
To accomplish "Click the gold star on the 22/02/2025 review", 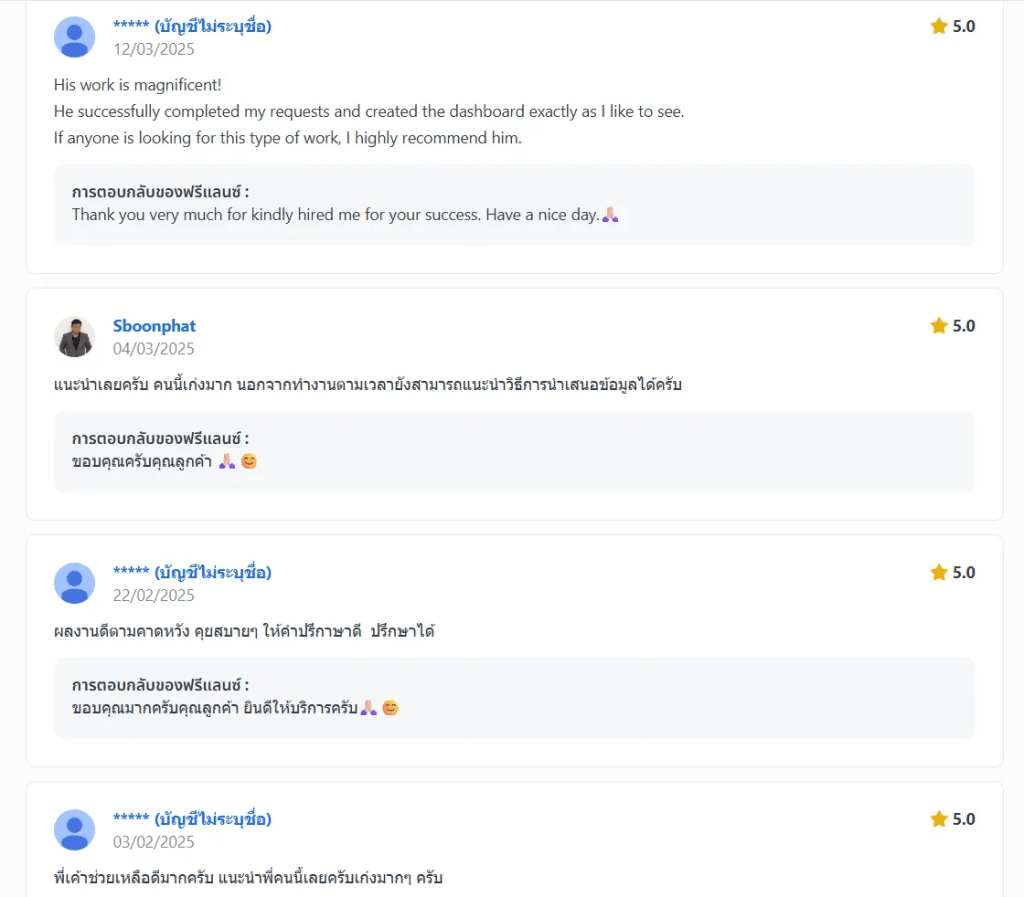I will [939, 573].
